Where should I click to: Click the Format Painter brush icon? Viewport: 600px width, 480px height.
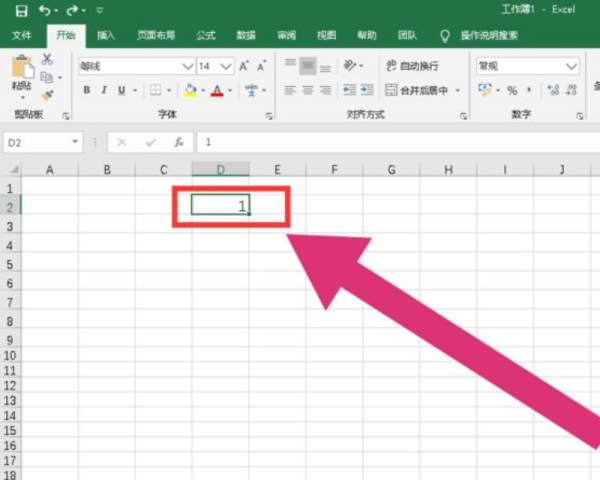pos(47,95)
